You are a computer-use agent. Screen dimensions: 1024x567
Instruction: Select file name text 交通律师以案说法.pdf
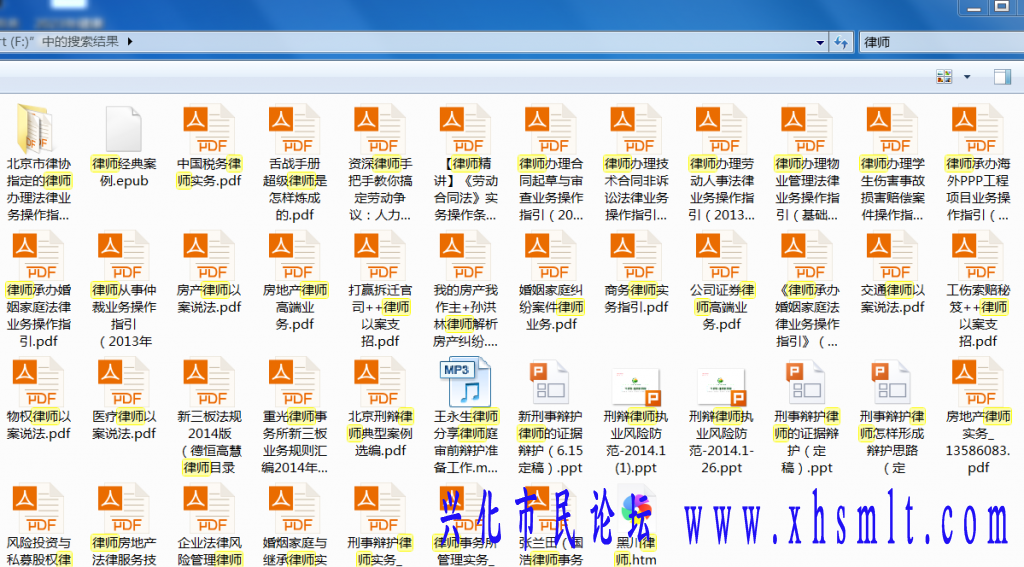pos(893,299)
